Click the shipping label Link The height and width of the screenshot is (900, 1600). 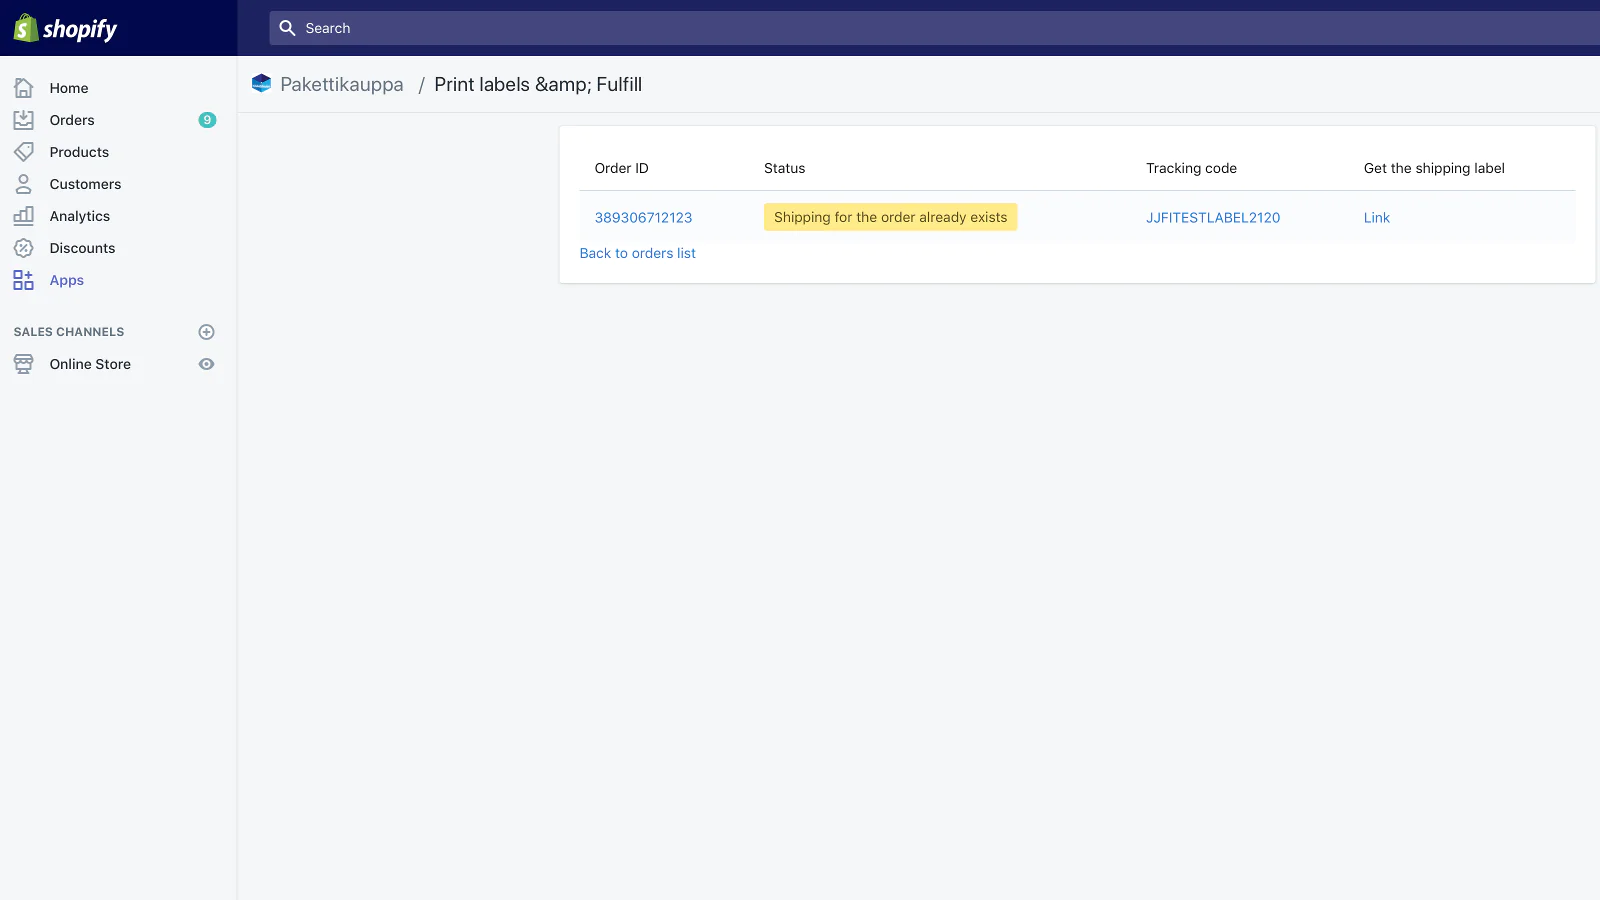(1377, 217)
